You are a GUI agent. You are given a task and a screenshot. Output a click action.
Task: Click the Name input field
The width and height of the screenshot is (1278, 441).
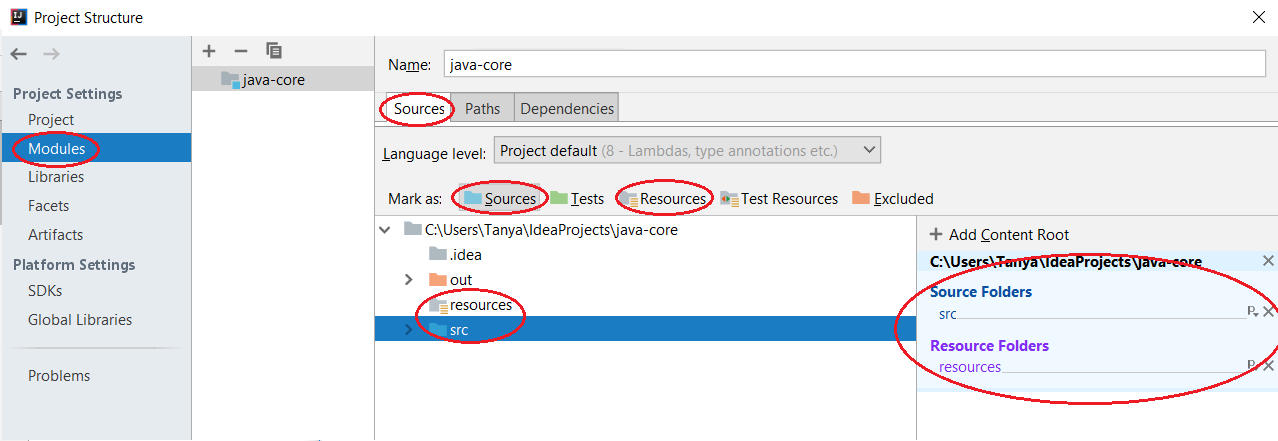pos(856,64)
